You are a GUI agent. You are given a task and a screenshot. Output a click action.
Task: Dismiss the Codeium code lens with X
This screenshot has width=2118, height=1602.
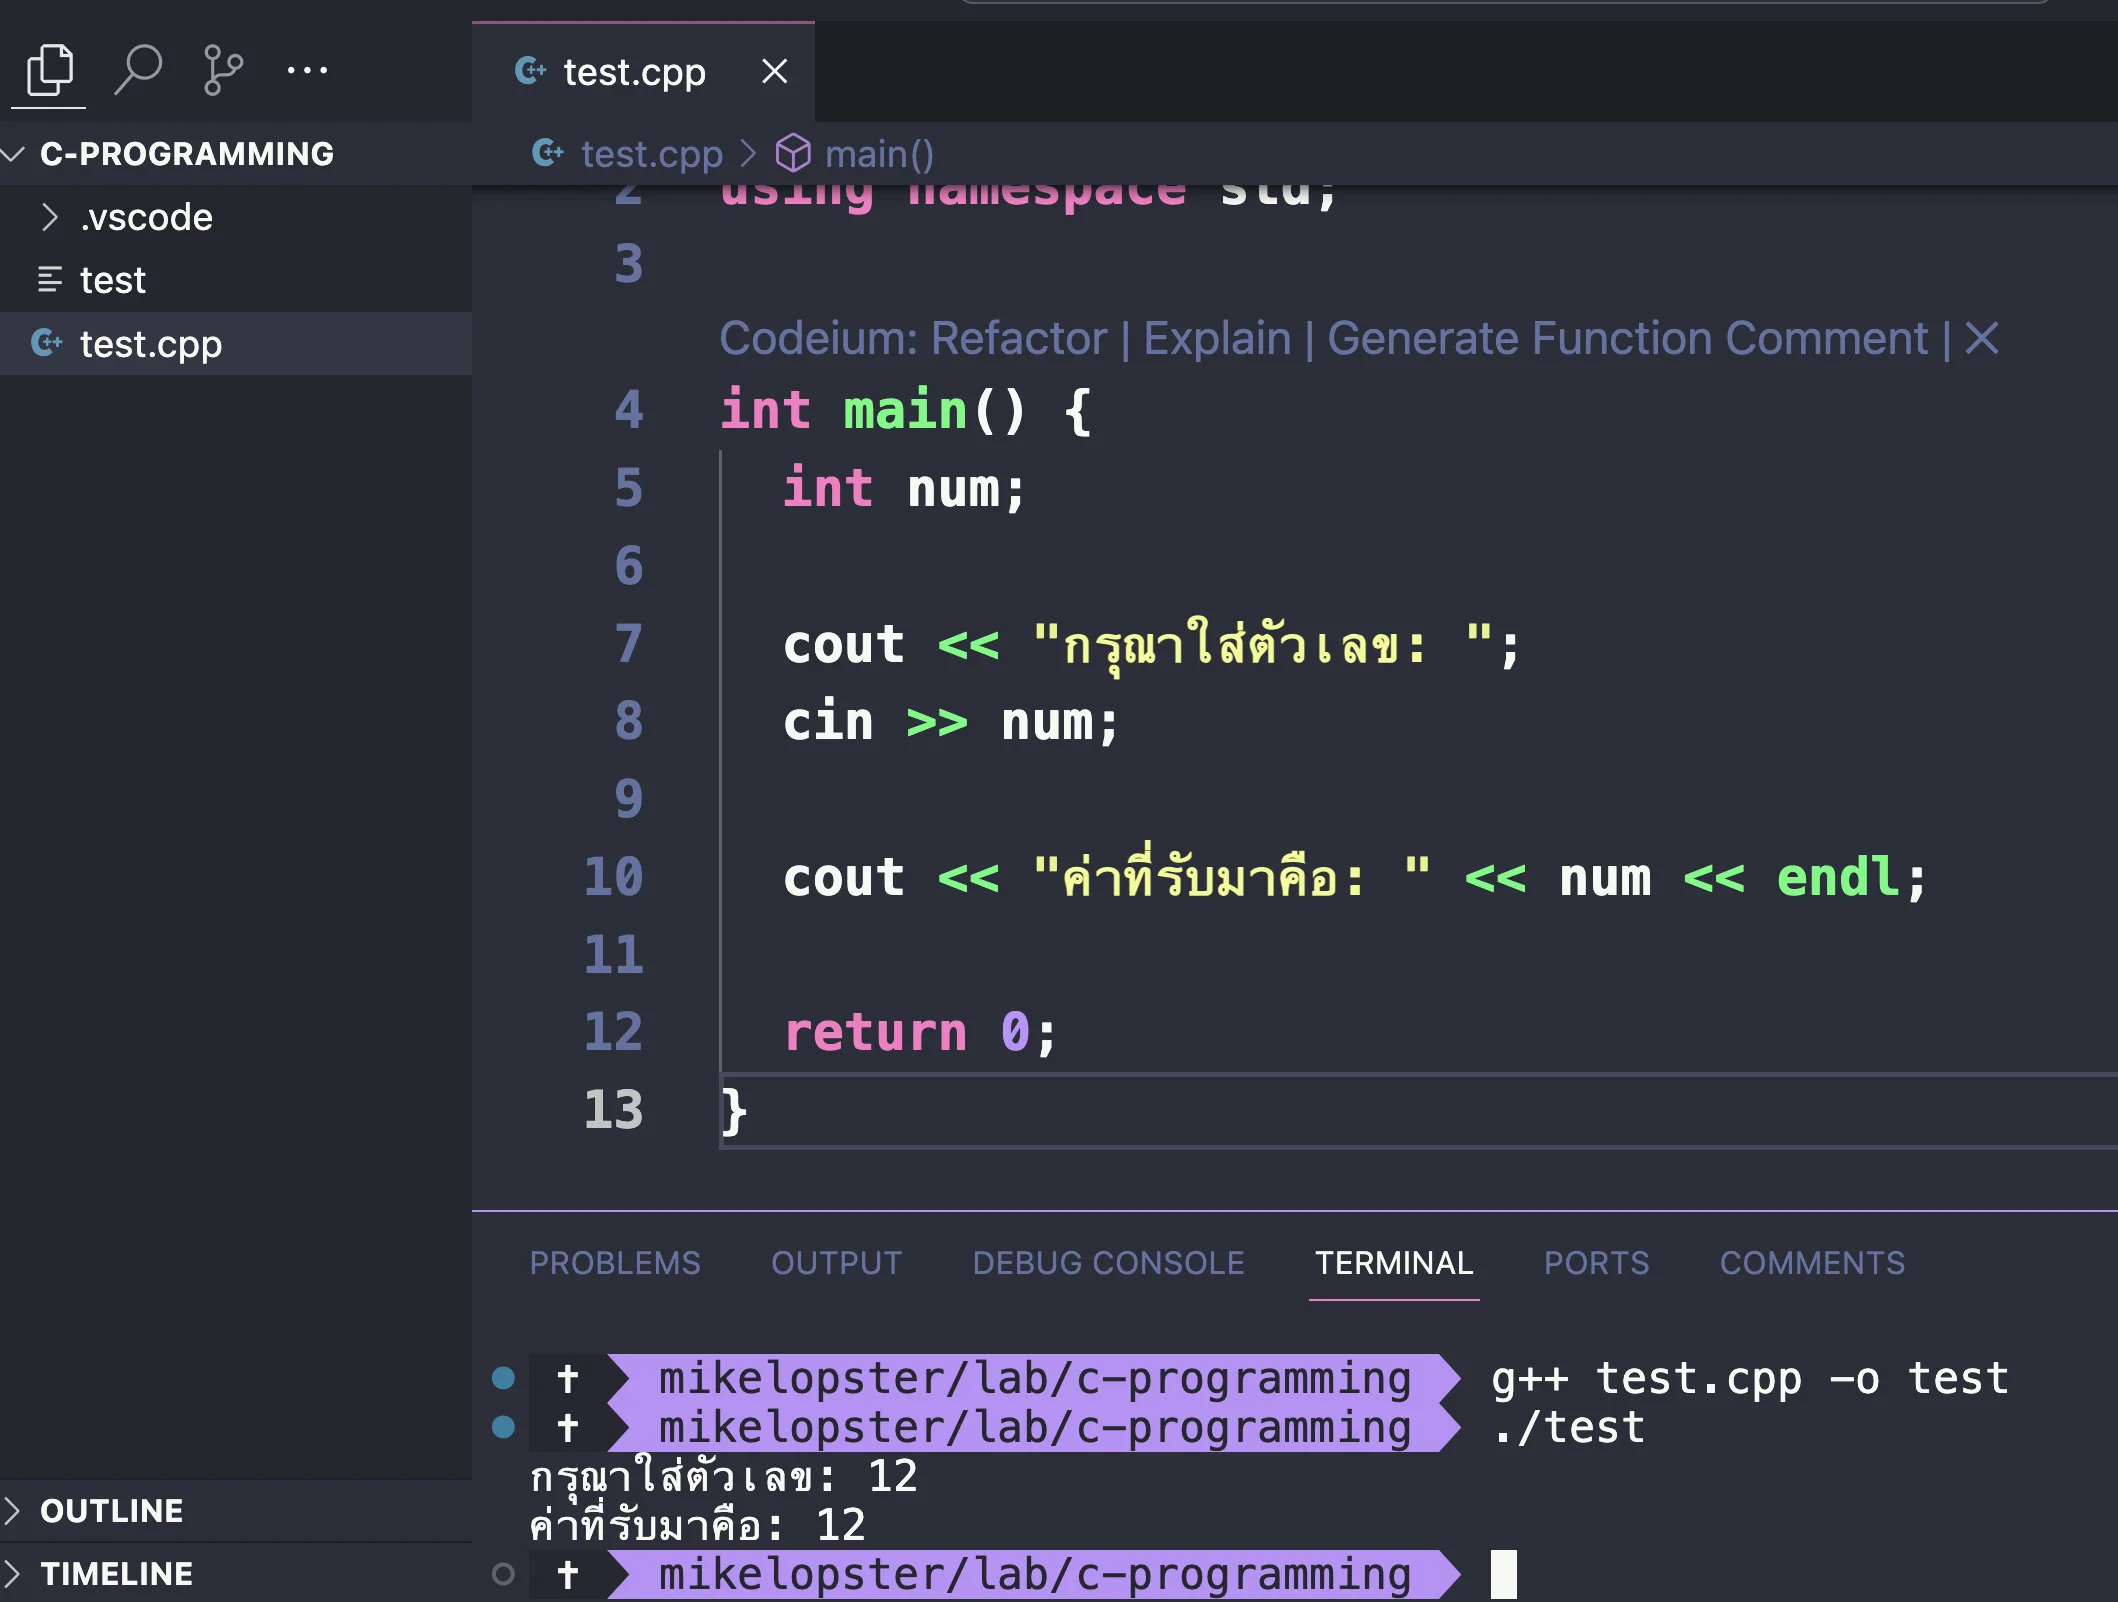1981,338
